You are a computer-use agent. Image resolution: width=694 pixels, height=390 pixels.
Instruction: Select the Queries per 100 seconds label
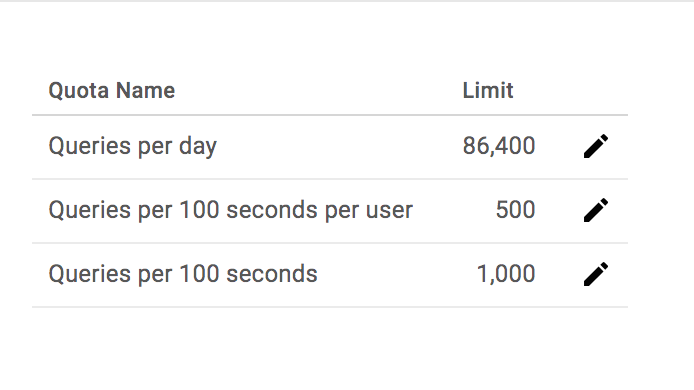pyautogui.click(x=183, y=274)
